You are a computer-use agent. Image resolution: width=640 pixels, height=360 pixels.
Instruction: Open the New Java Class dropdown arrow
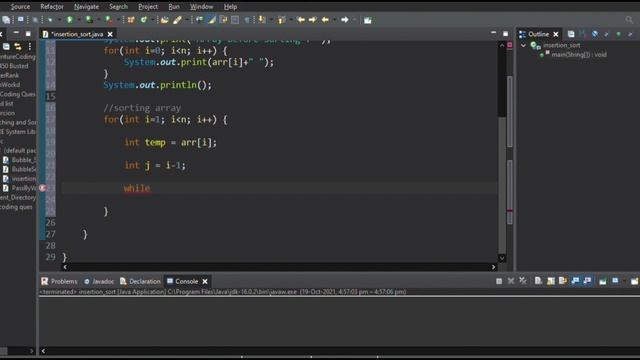click(153, 20)
